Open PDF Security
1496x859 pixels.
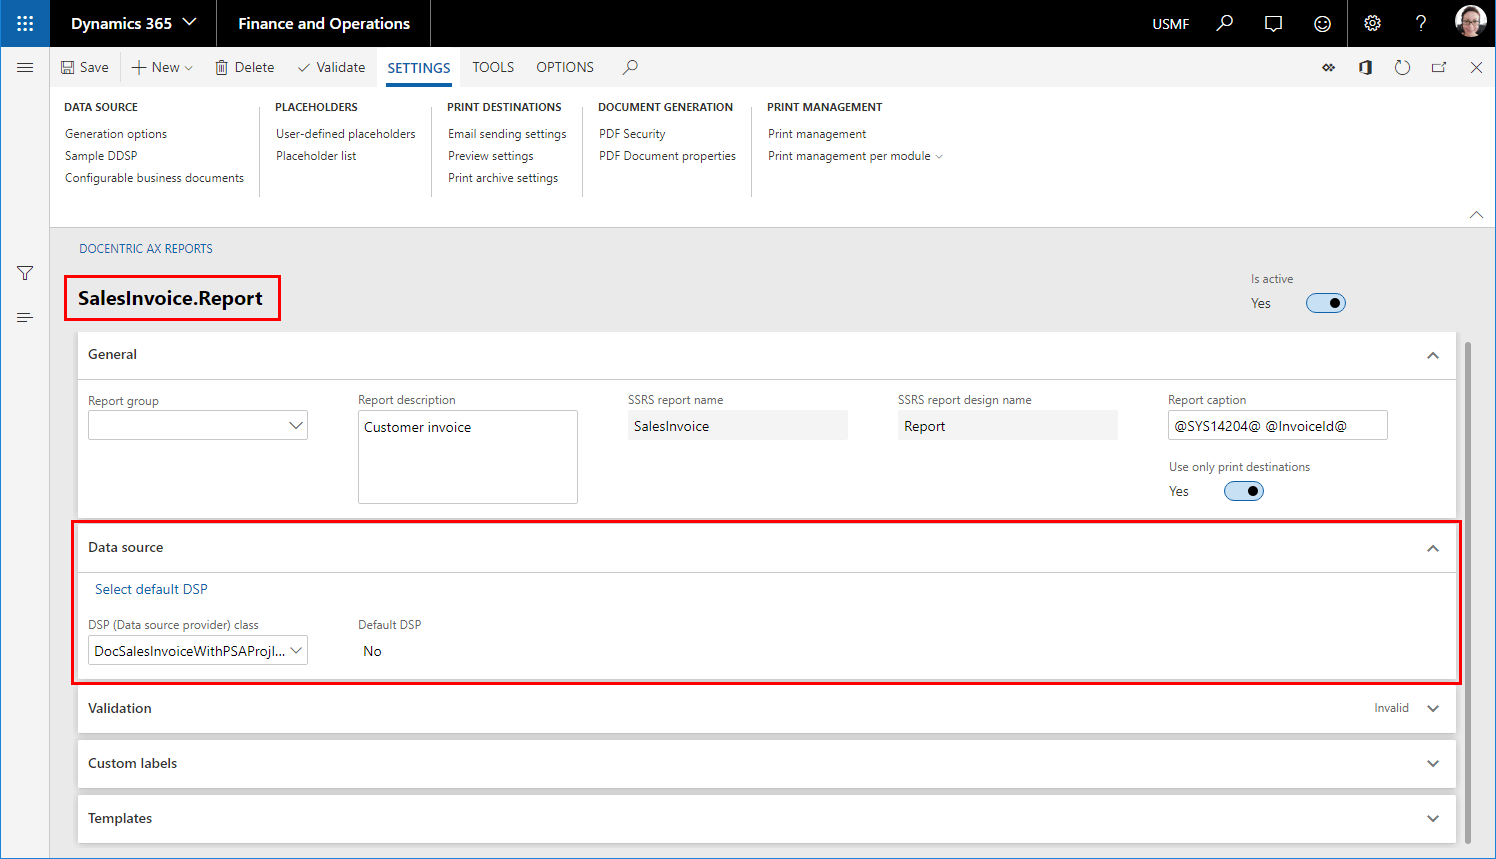pyautogui.click(x=632, y=134)
